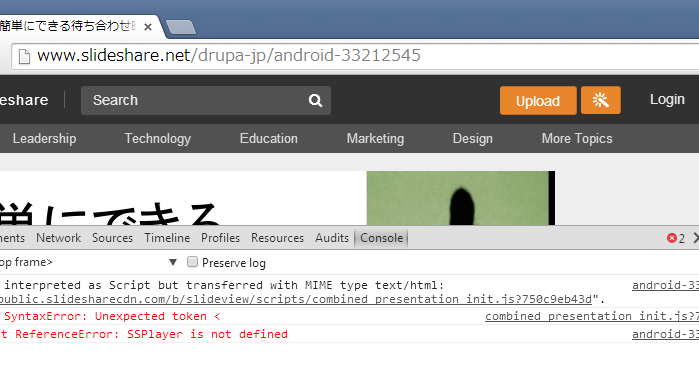Switch to DevTools Profiles tab

point(221,238)
